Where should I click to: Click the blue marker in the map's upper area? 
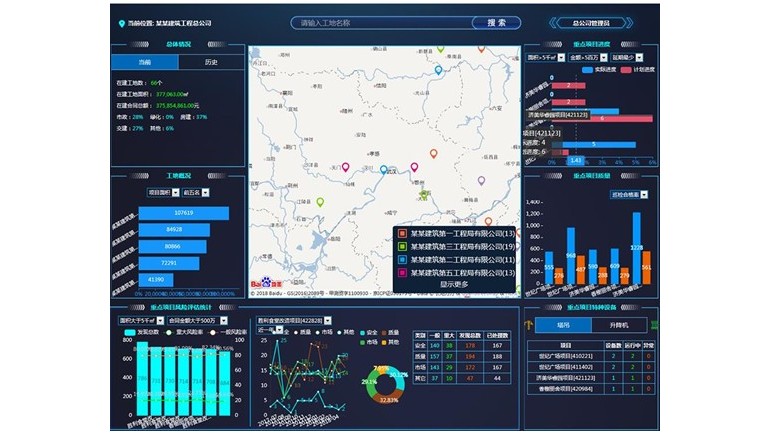(x=439, y=70)
